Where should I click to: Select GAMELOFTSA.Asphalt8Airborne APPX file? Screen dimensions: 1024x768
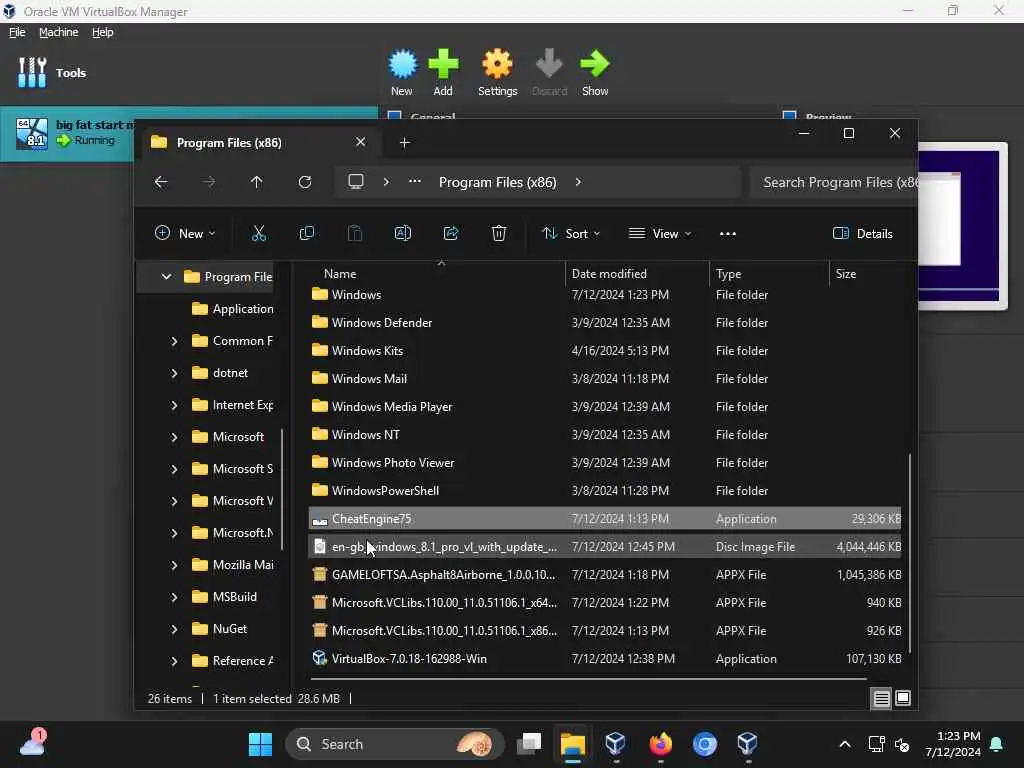tap(605, 575)
